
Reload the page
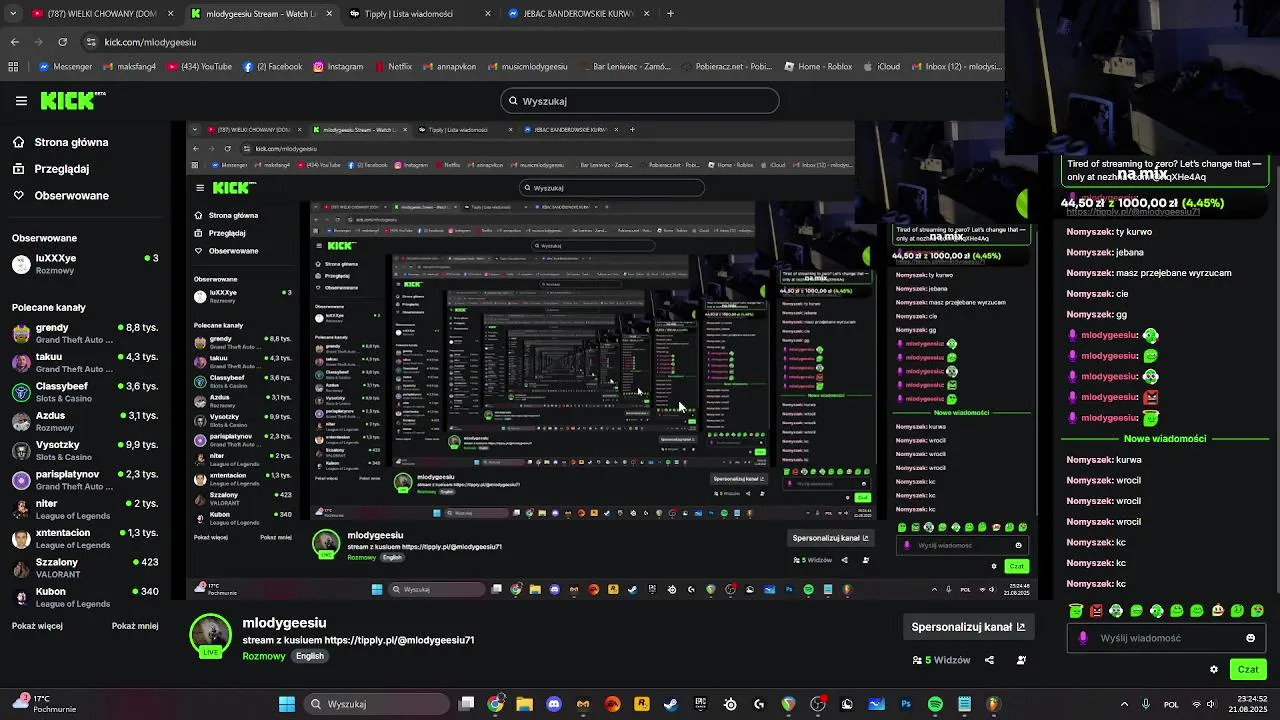(x=62, y=42)
